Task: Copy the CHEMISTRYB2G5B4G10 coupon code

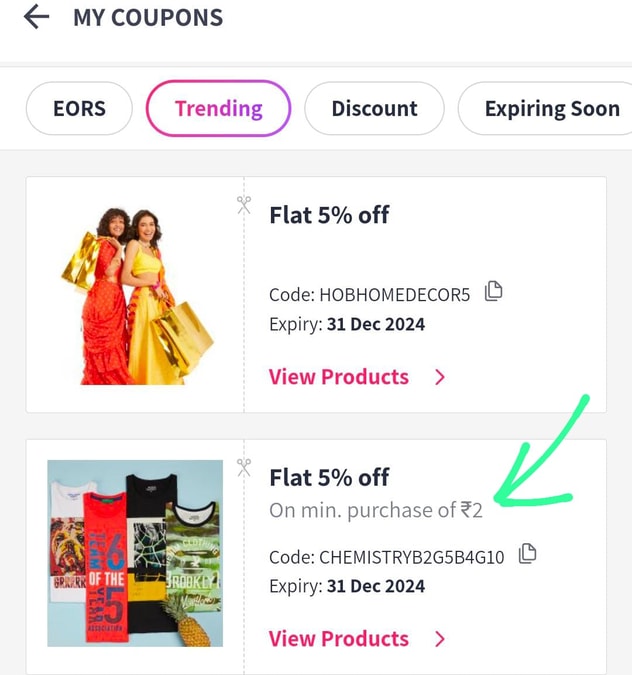Action: [x=527, y=553]
